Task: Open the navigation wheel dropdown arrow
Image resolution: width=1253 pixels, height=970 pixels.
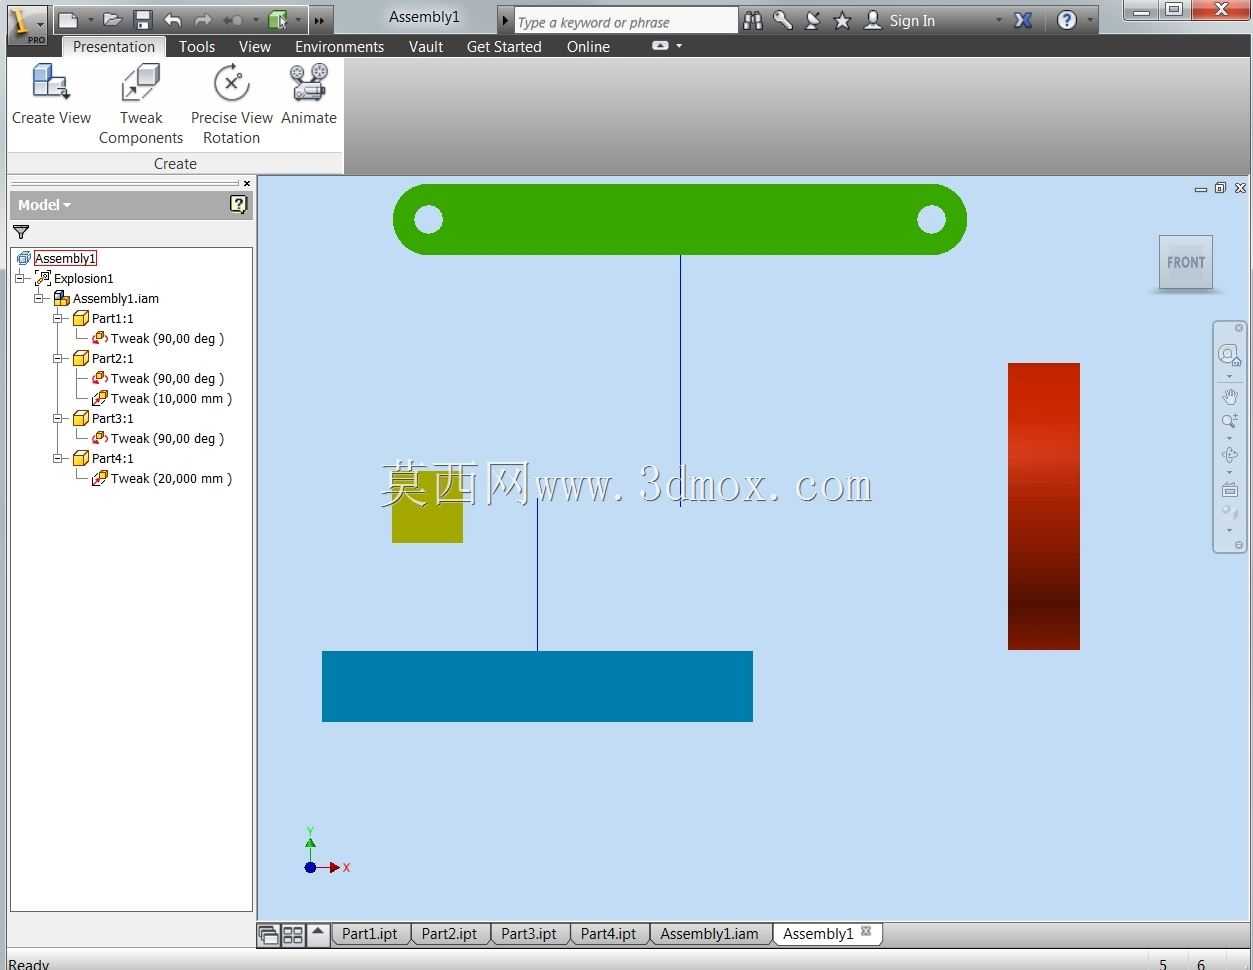Action: 1229,377
